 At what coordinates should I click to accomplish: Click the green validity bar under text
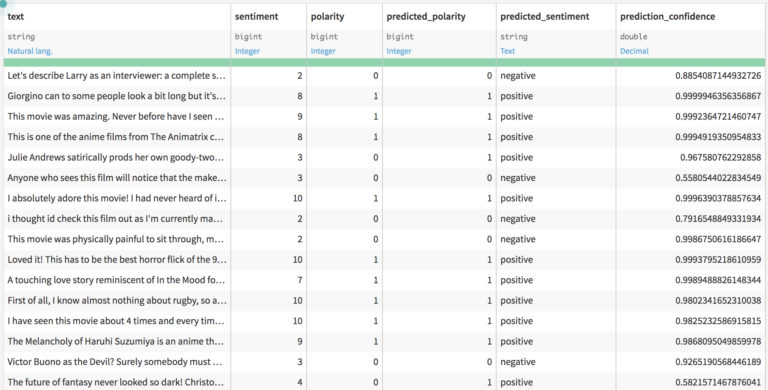(117, 63)
